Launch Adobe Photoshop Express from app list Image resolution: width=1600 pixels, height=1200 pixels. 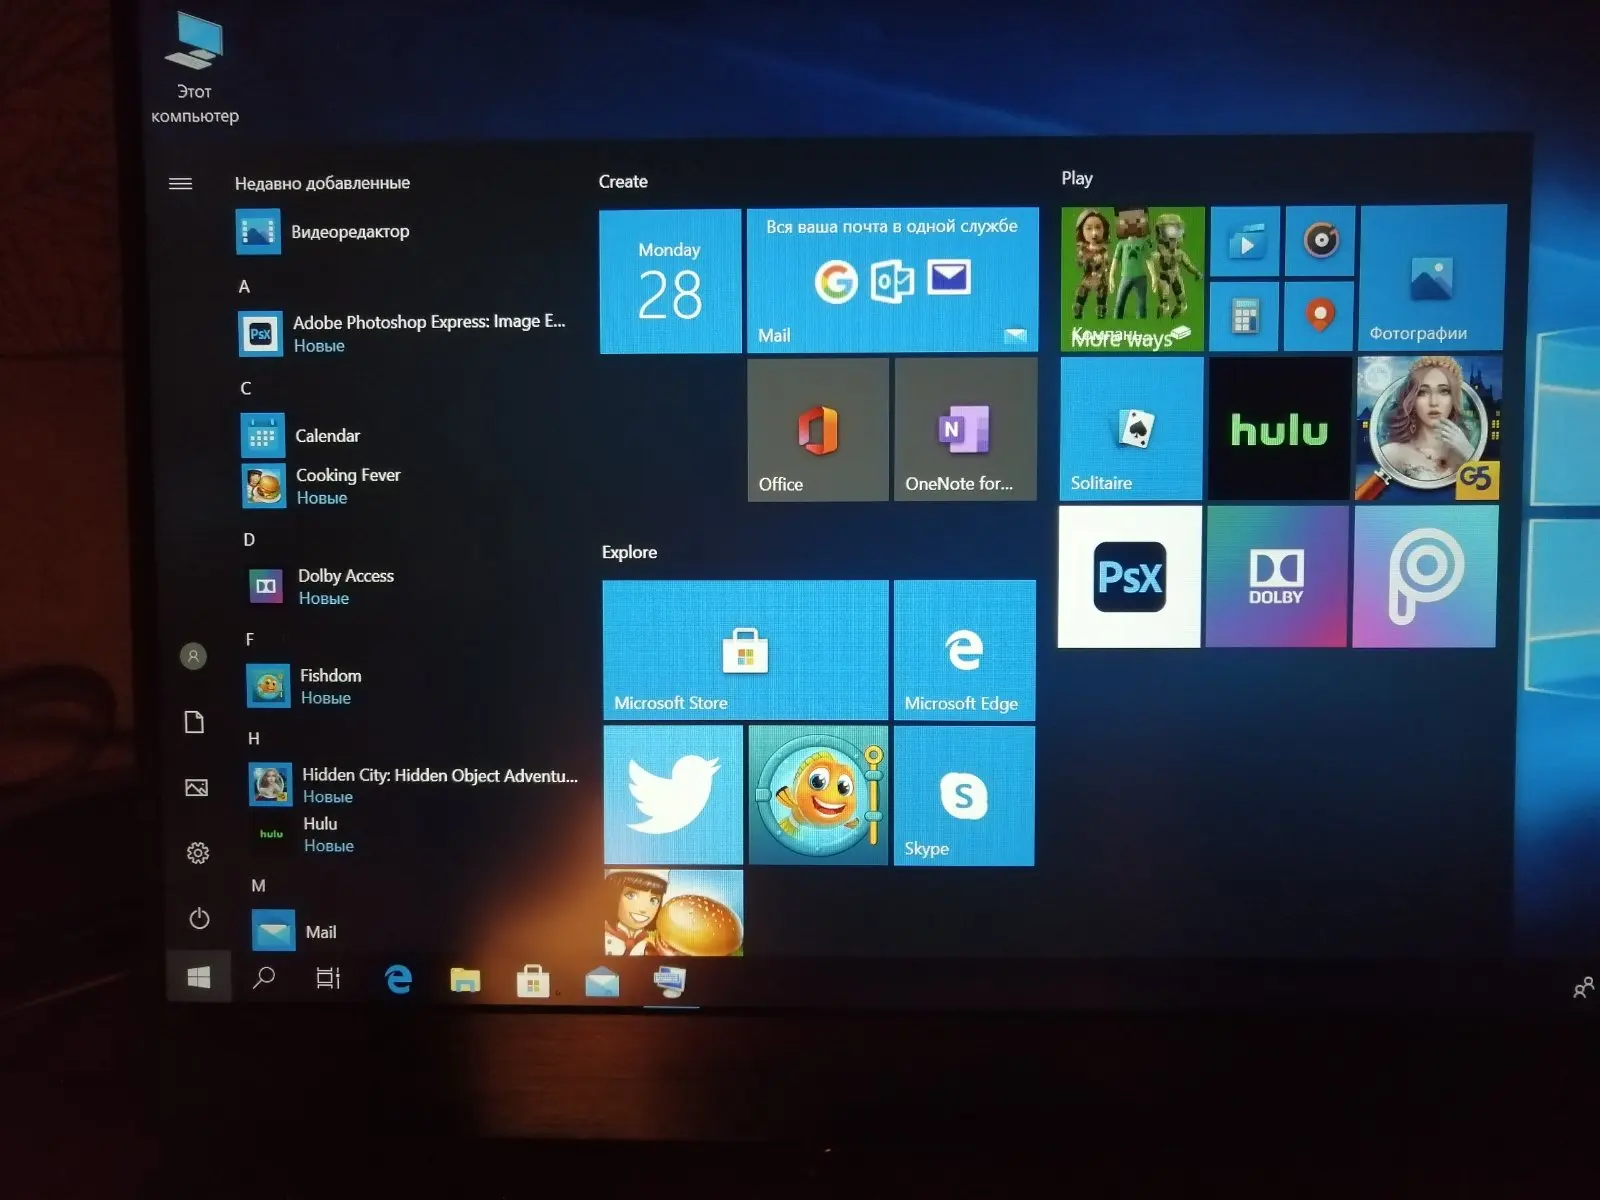406,333
